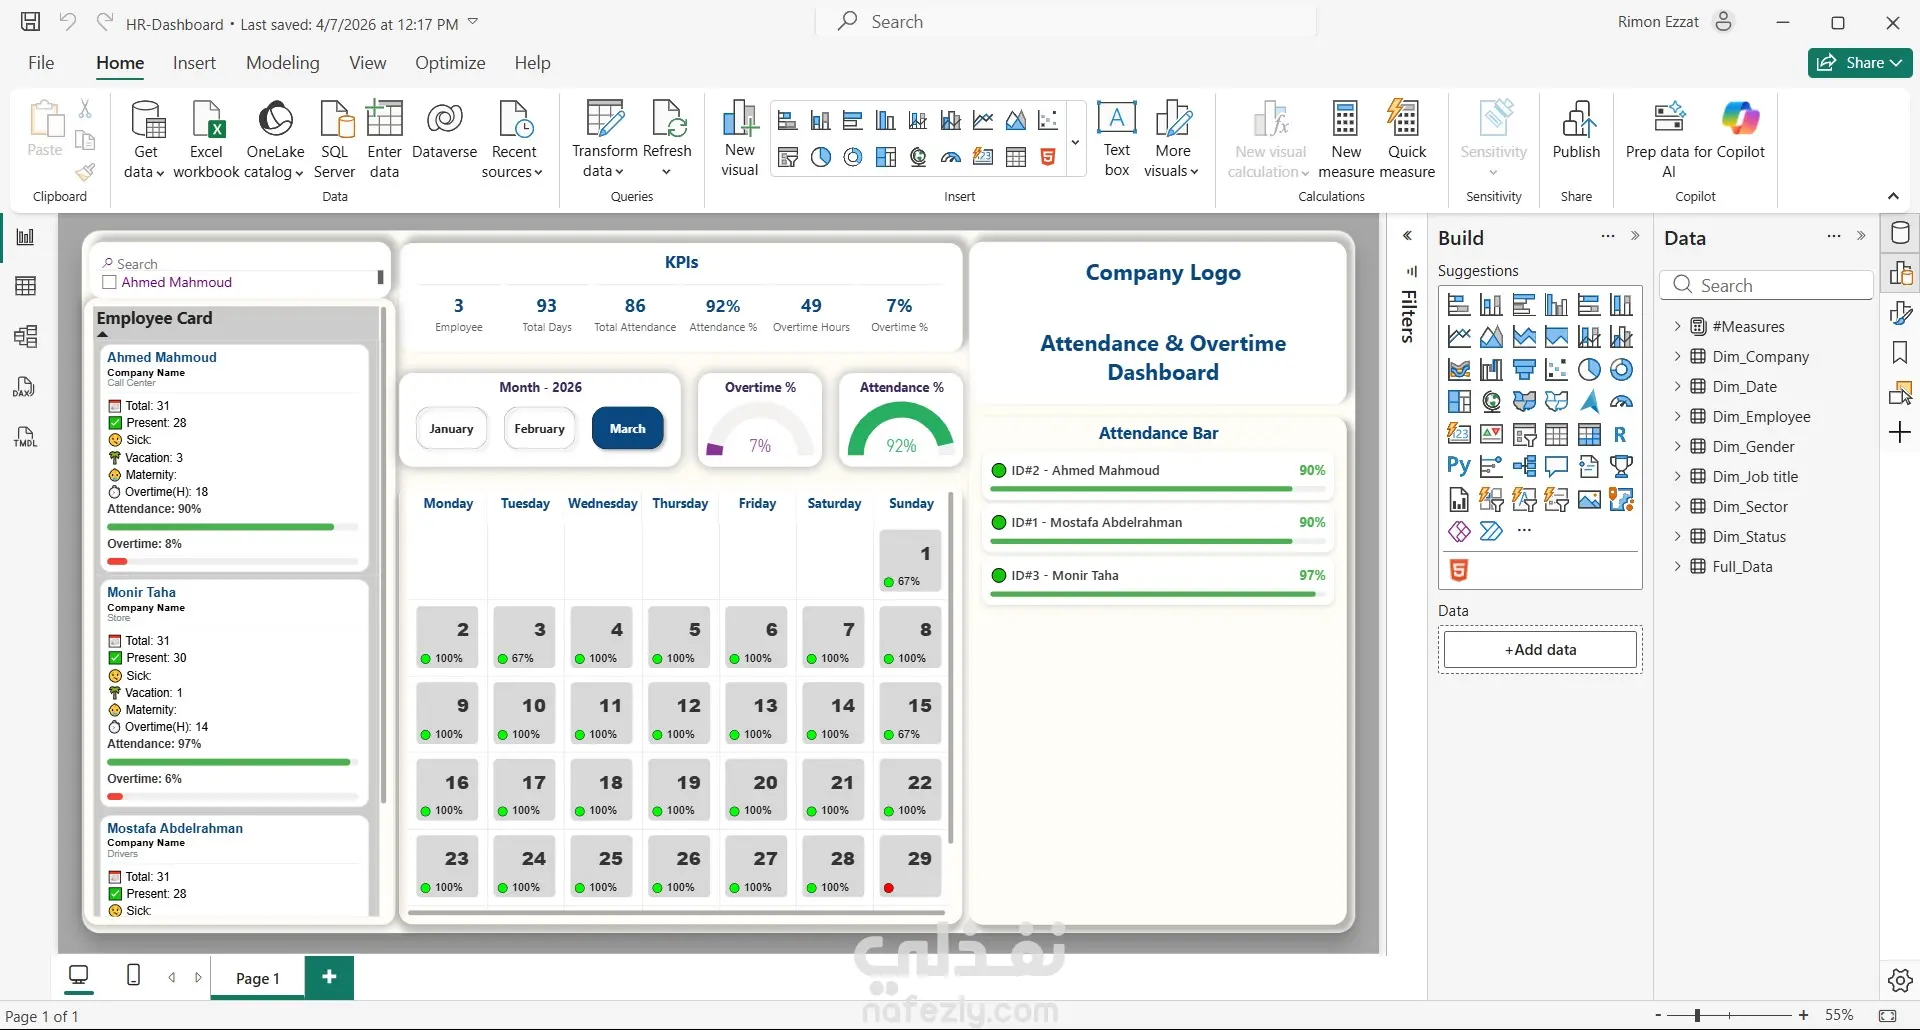Select Power Apps visual in Build pane

1459,531
